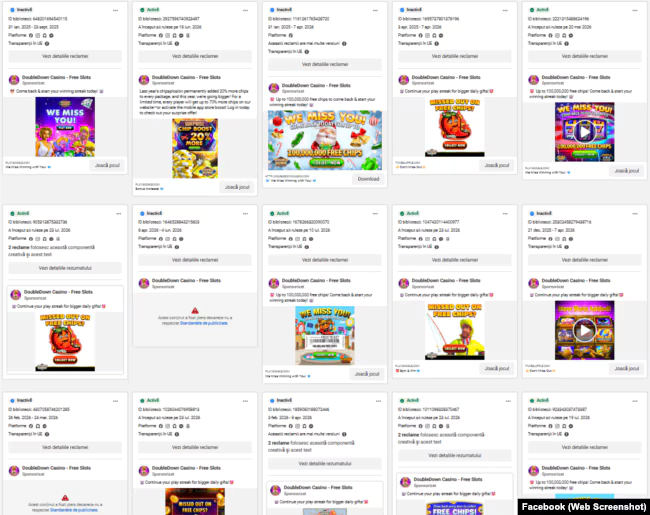The width and height of the screenshot is (650, 515).
Task: Click EU transparency info icon on ad ended 23 sept. 2025
Action: [x=47, y=44]
